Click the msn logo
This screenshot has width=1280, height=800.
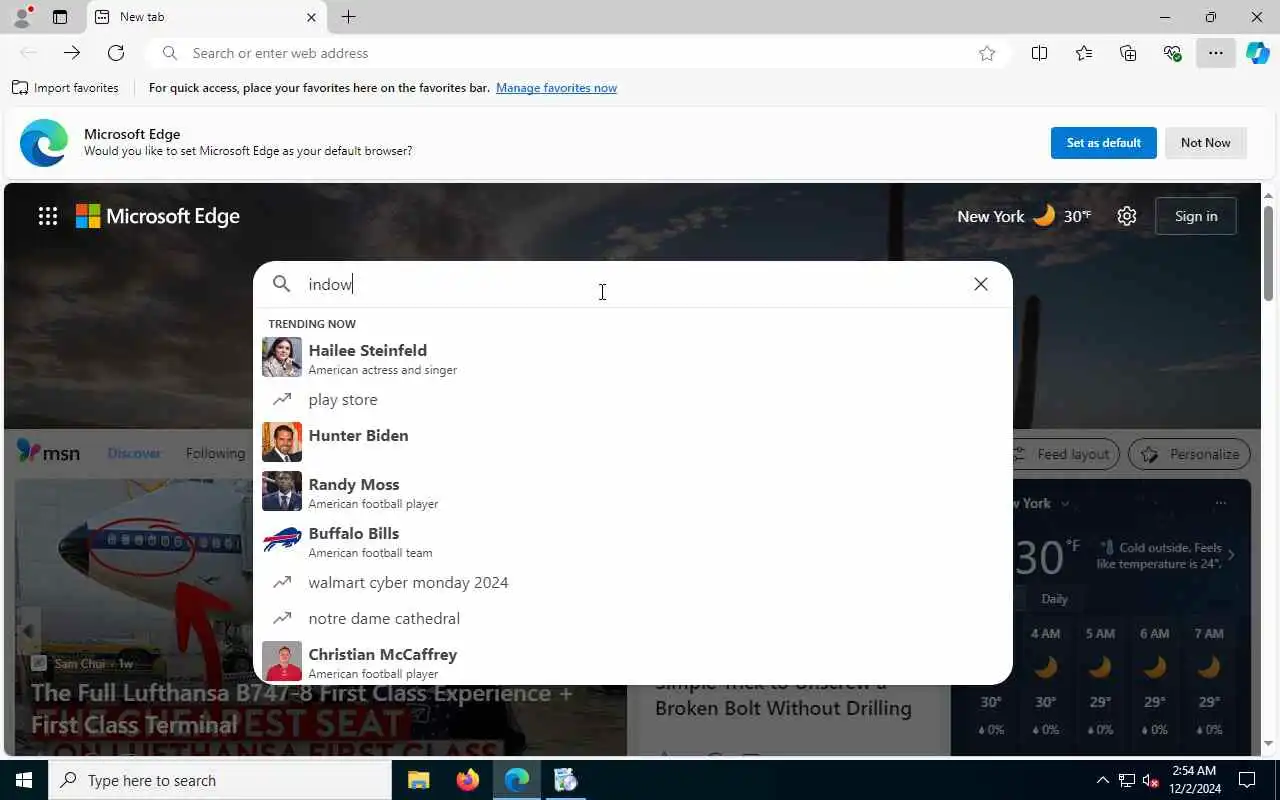tap(48, 452)
